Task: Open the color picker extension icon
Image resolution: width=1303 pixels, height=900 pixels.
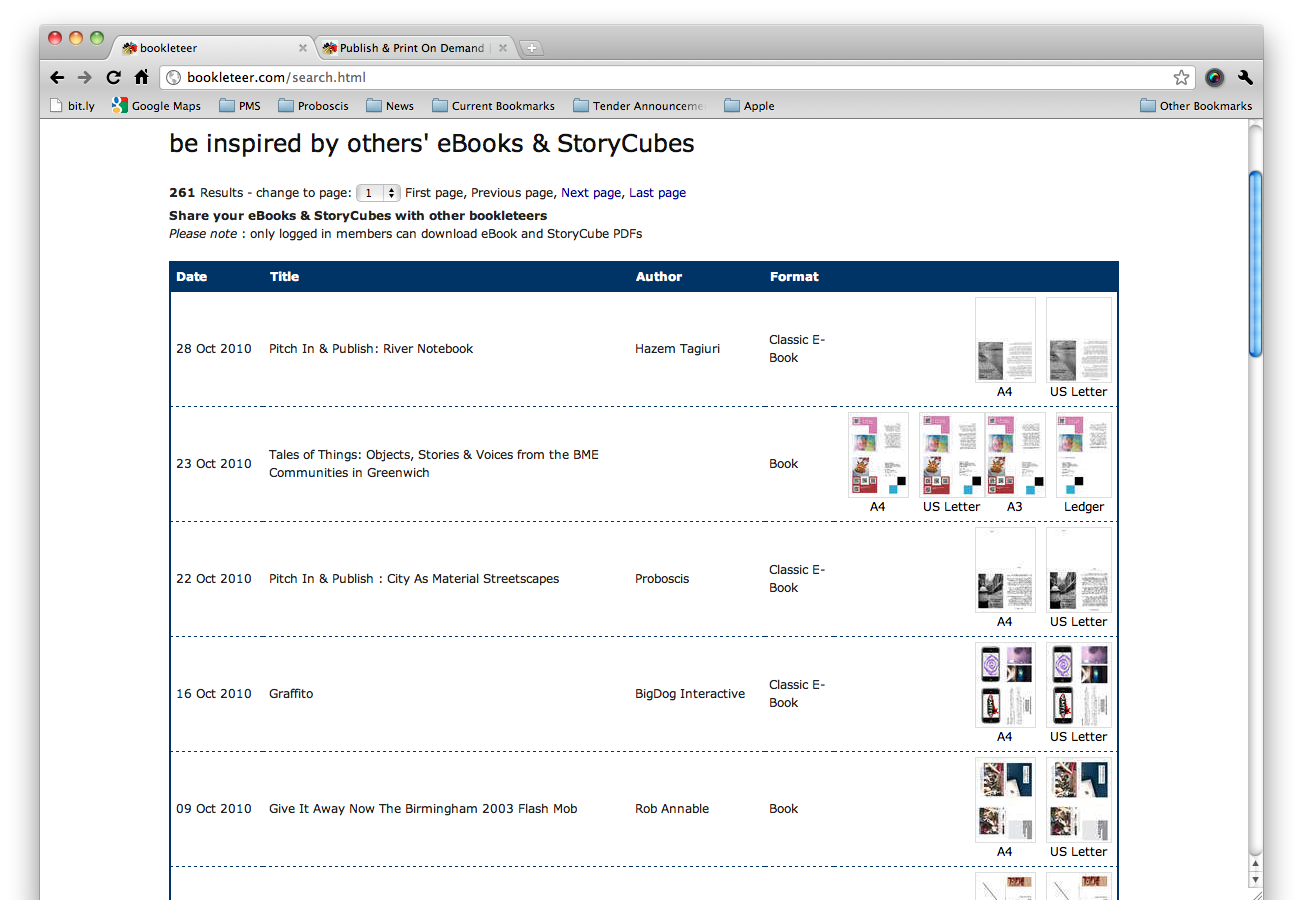Action: coord(1215,77)
